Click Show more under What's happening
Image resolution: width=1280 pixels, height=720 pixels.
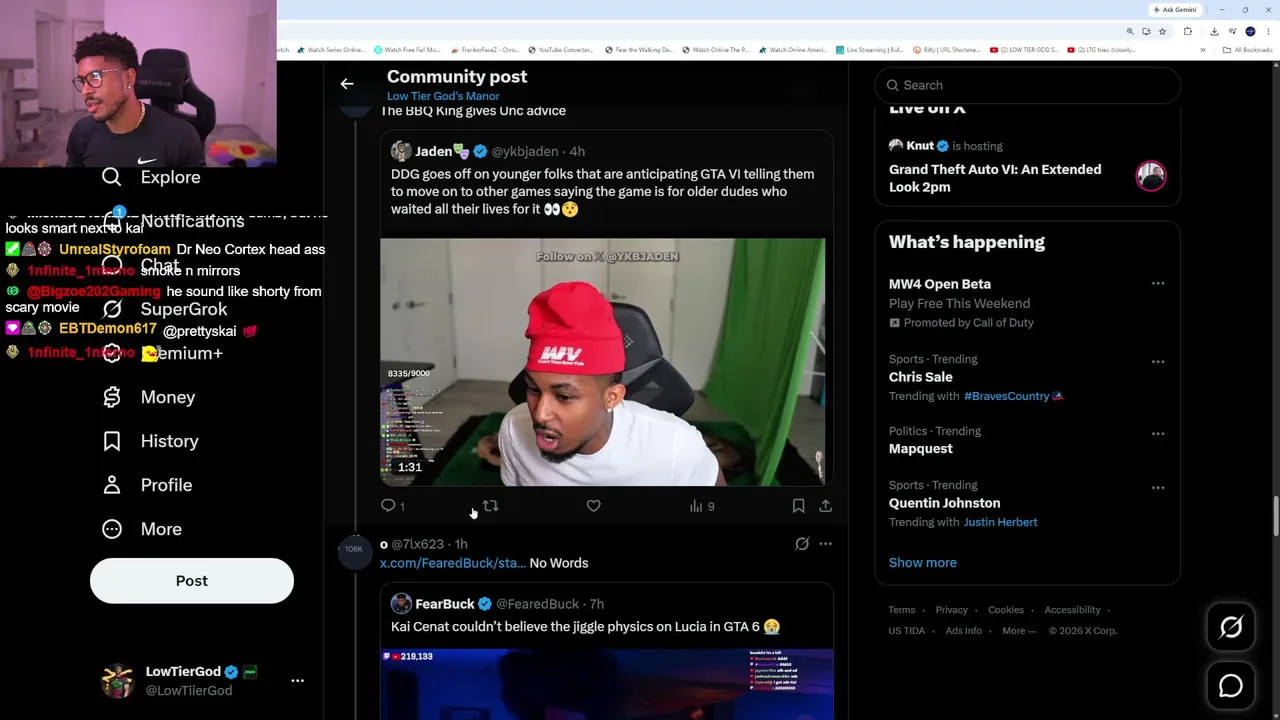(922, 563)
